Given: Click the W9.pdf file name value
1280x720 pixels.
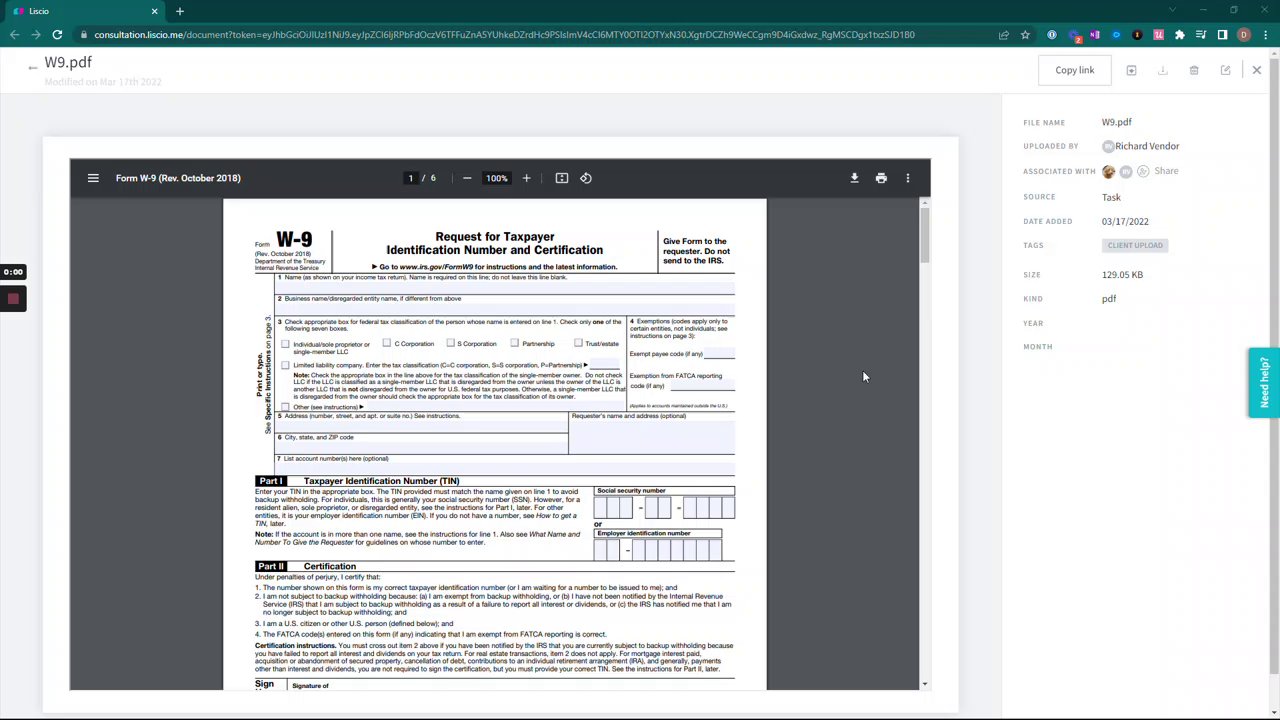Looking at the screenshot, I should click(1117, 122).
